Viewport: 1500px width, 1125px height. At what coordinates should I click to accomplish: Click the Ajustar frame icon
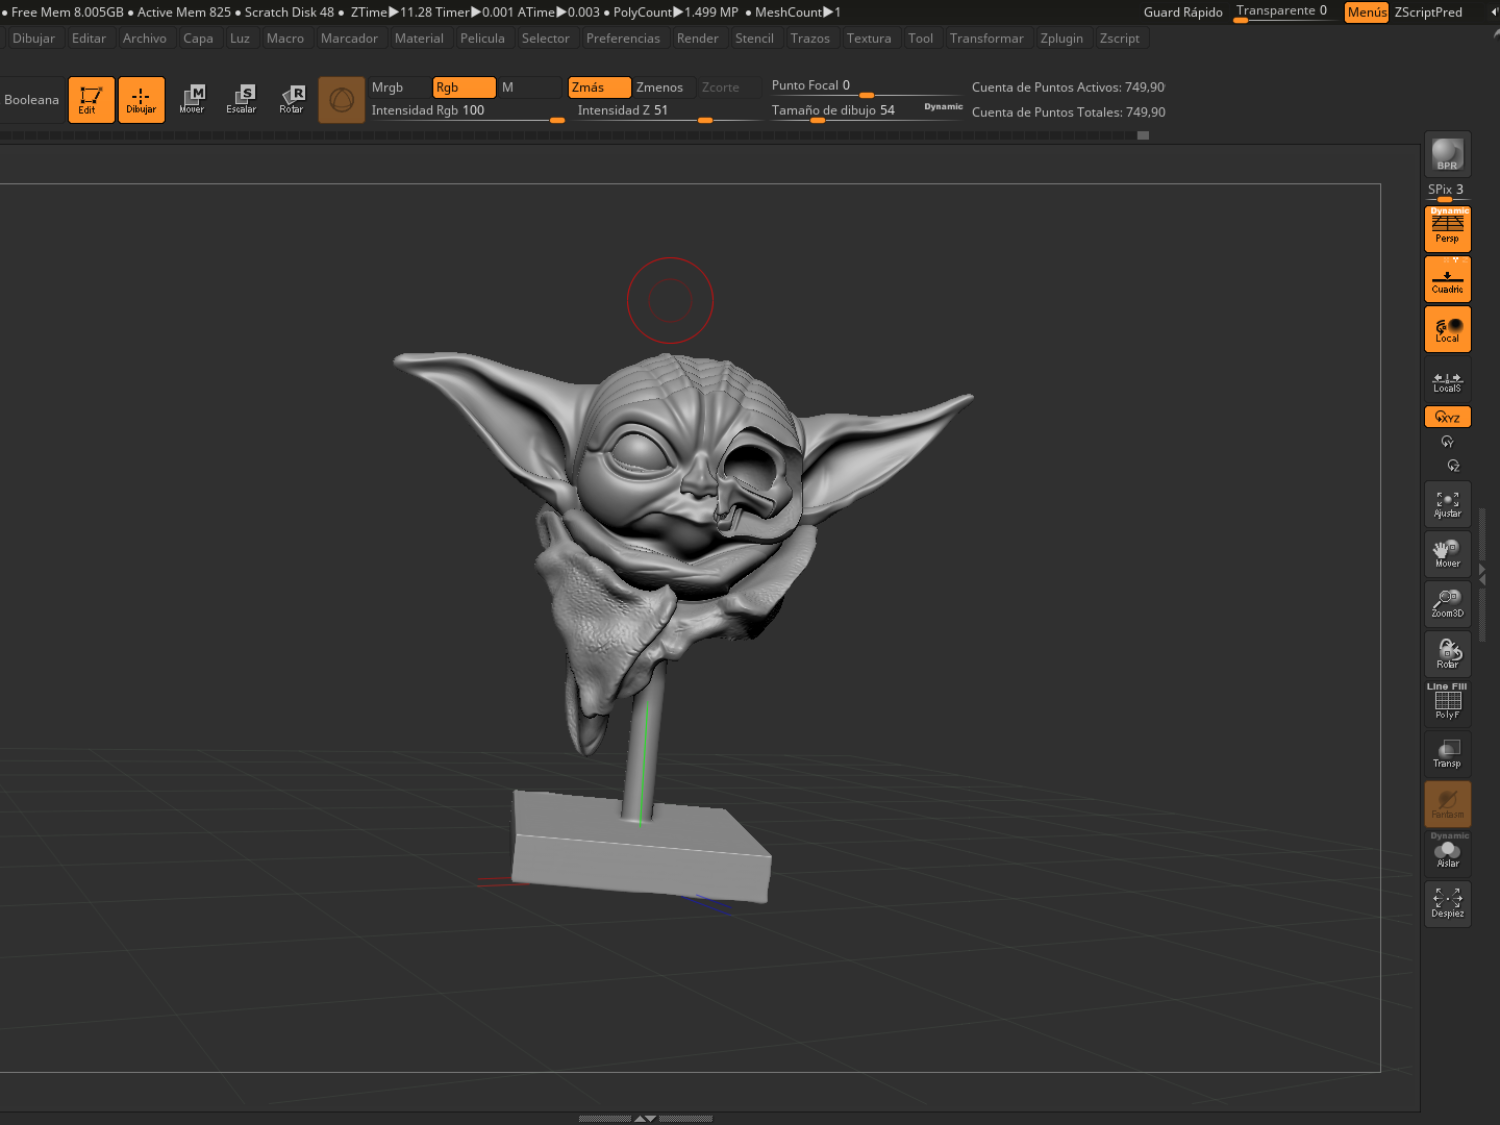(x=1447, y=504)
